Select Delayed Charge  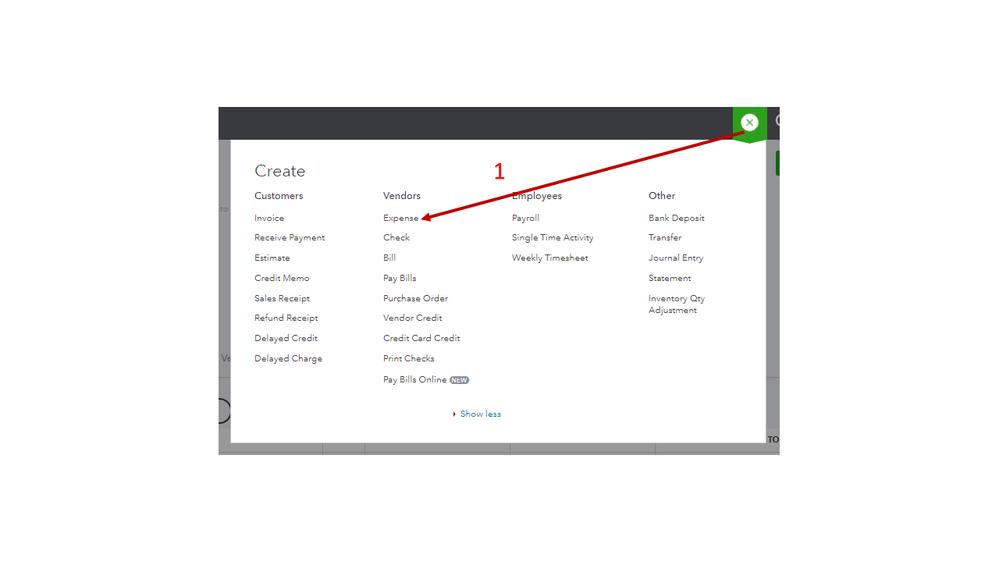[x=288, y=359]
